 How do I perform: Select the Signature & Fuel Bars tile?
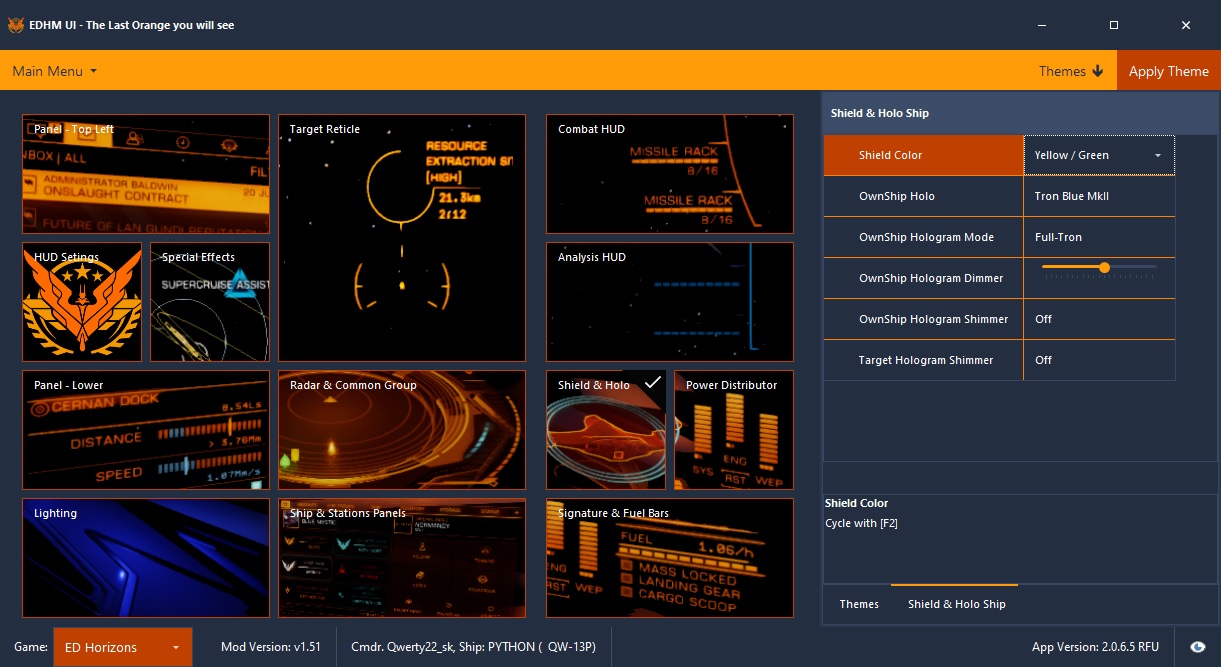click(x=670, y=558)
